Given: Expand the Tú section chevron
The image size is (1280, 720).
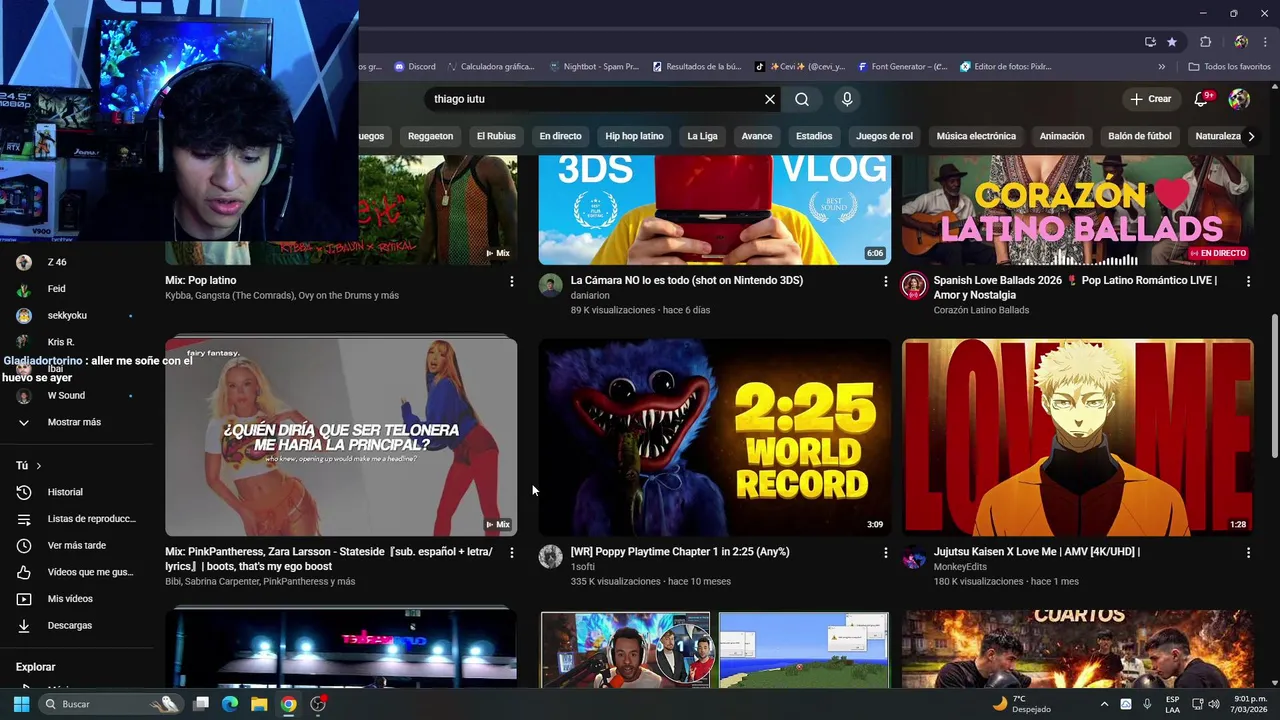Looking at the screenshot, I should click(39, 466).
